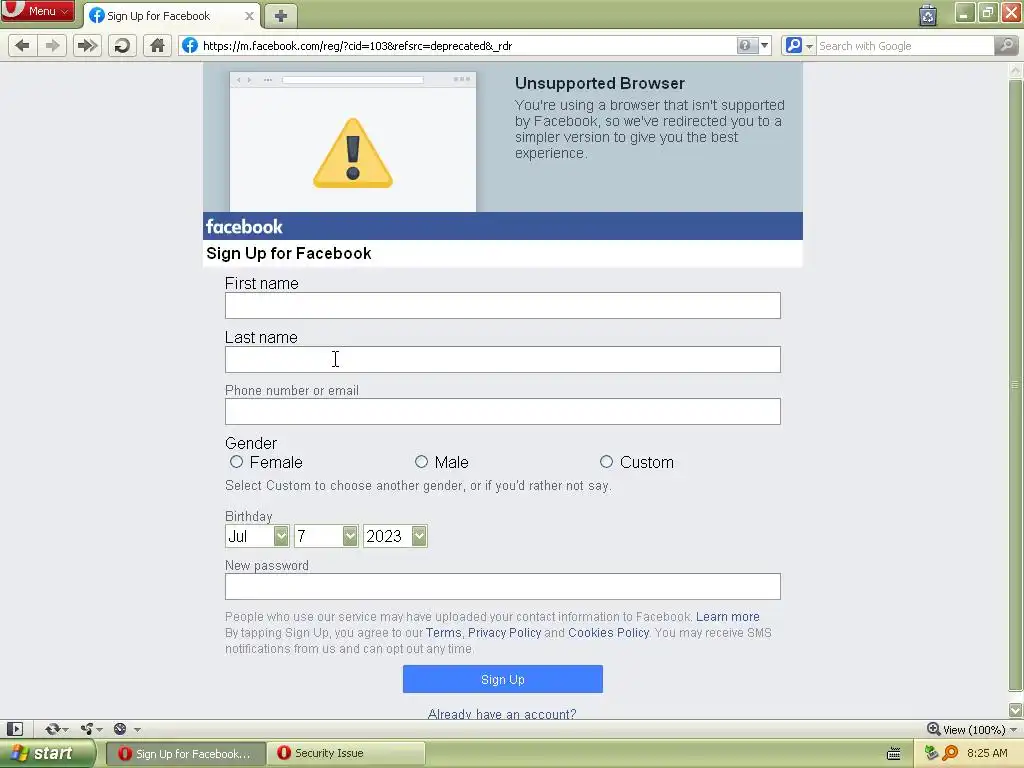1024x768 pixels.
Task: Select the Female gender option
Action: tap(236, 462)
